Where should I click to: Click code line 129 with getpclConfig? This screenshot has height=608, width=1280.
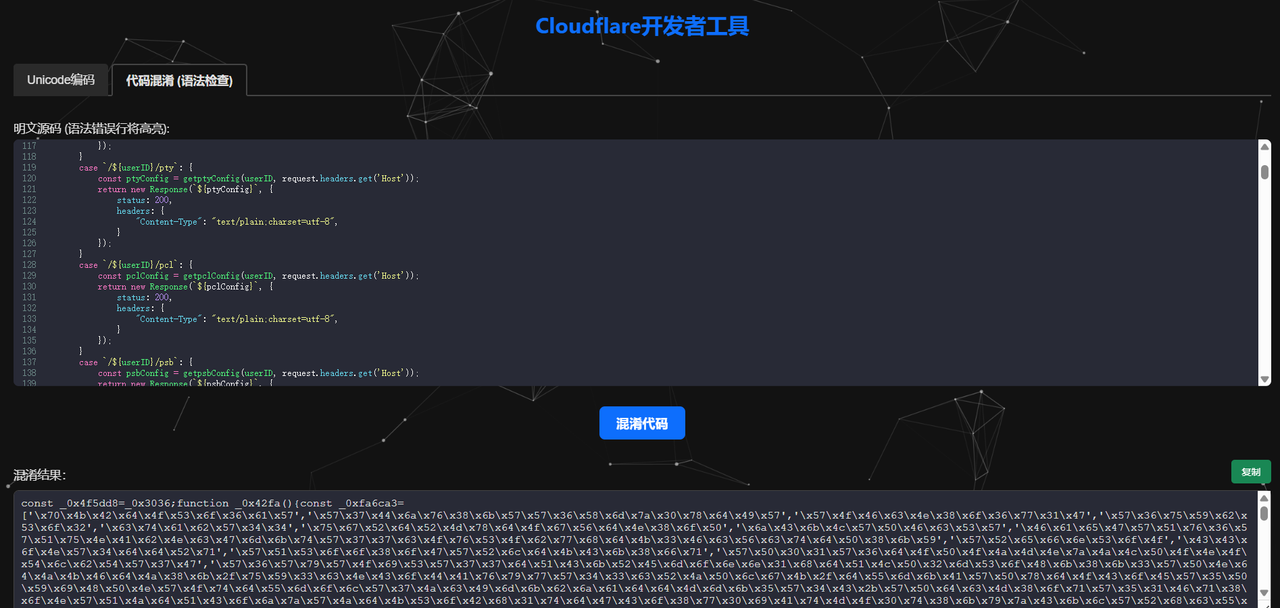pos(258,275)
